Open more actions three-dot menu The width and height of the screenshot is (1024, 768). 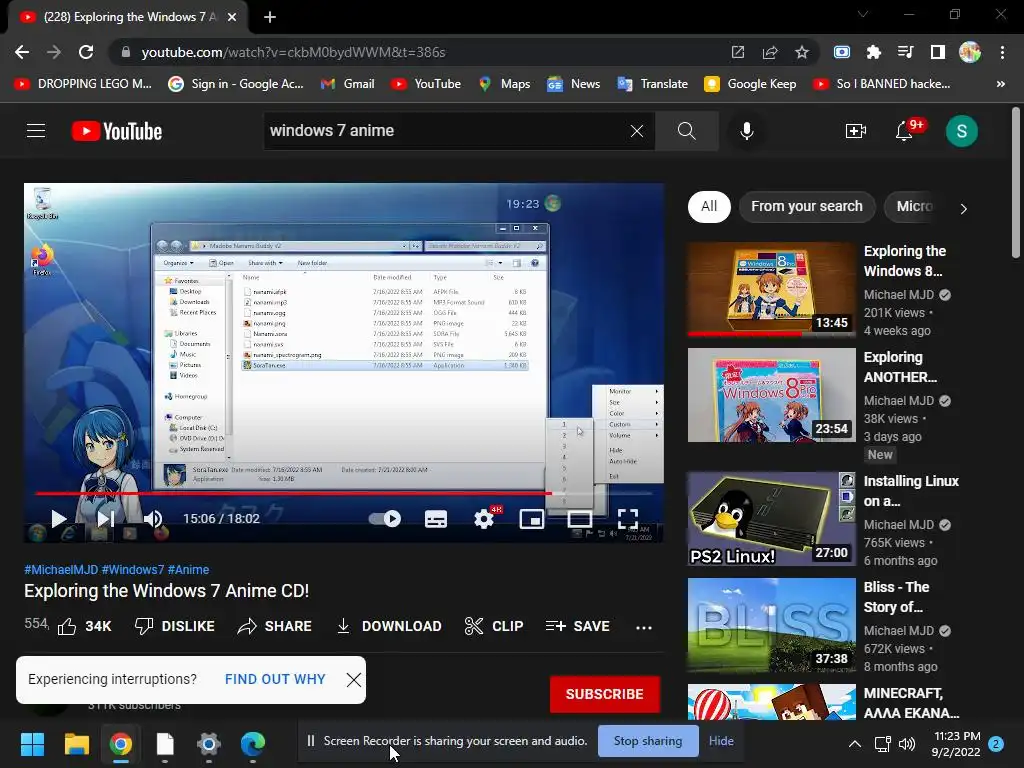click(x=644, y=627)
